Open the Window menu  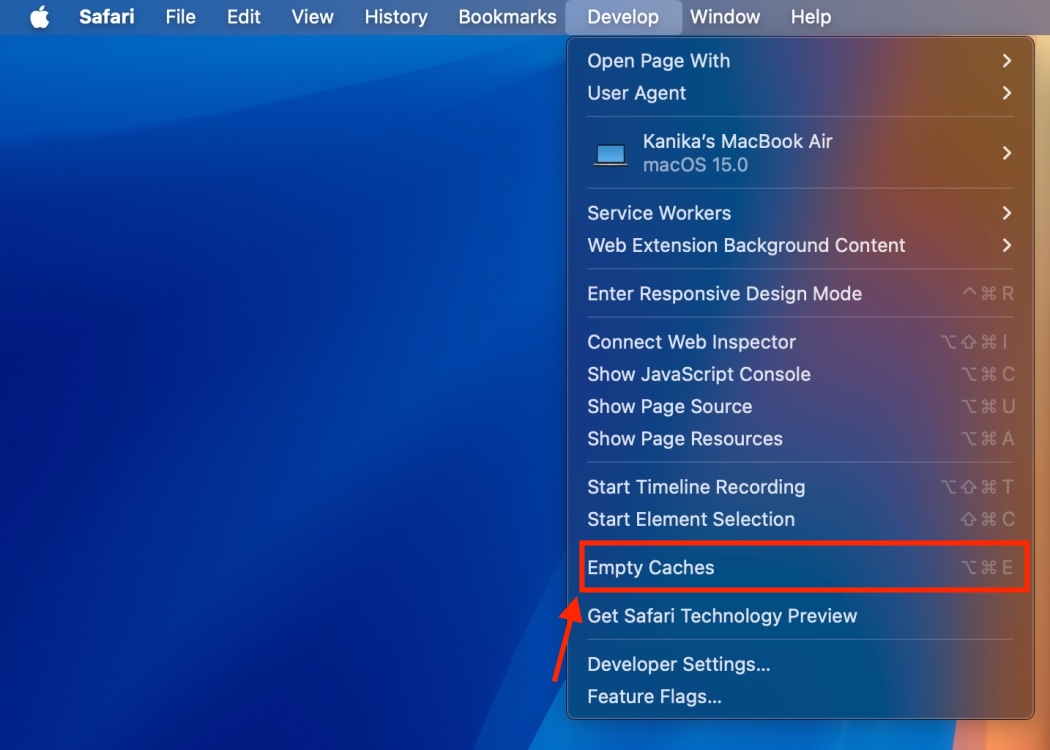click(x=725, y=17)
